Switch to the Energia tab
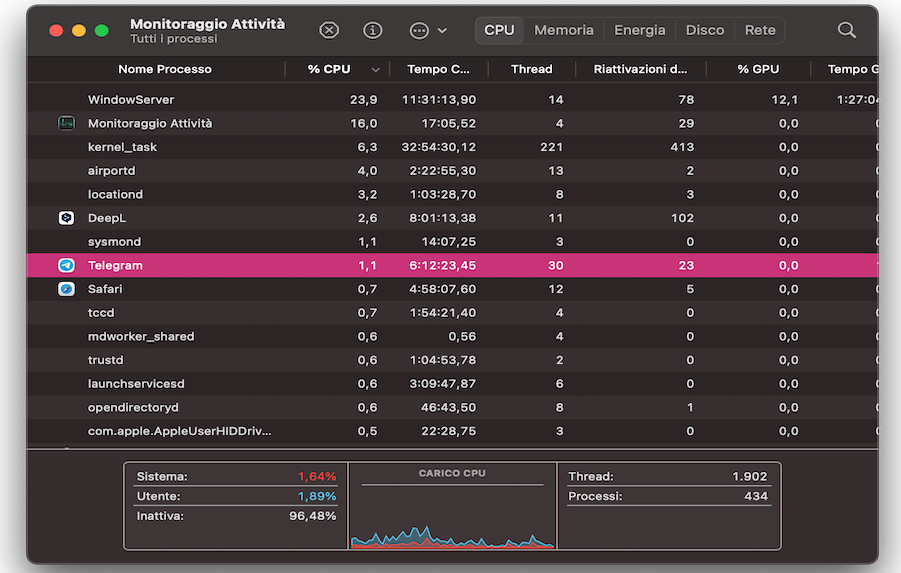The image size is (901, 573). click(639, 30)
